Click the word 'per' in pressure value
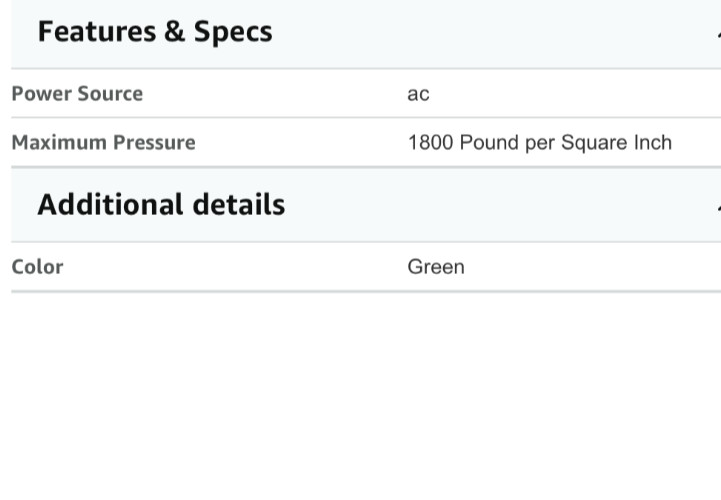721x500 pixels. [540, 144]
